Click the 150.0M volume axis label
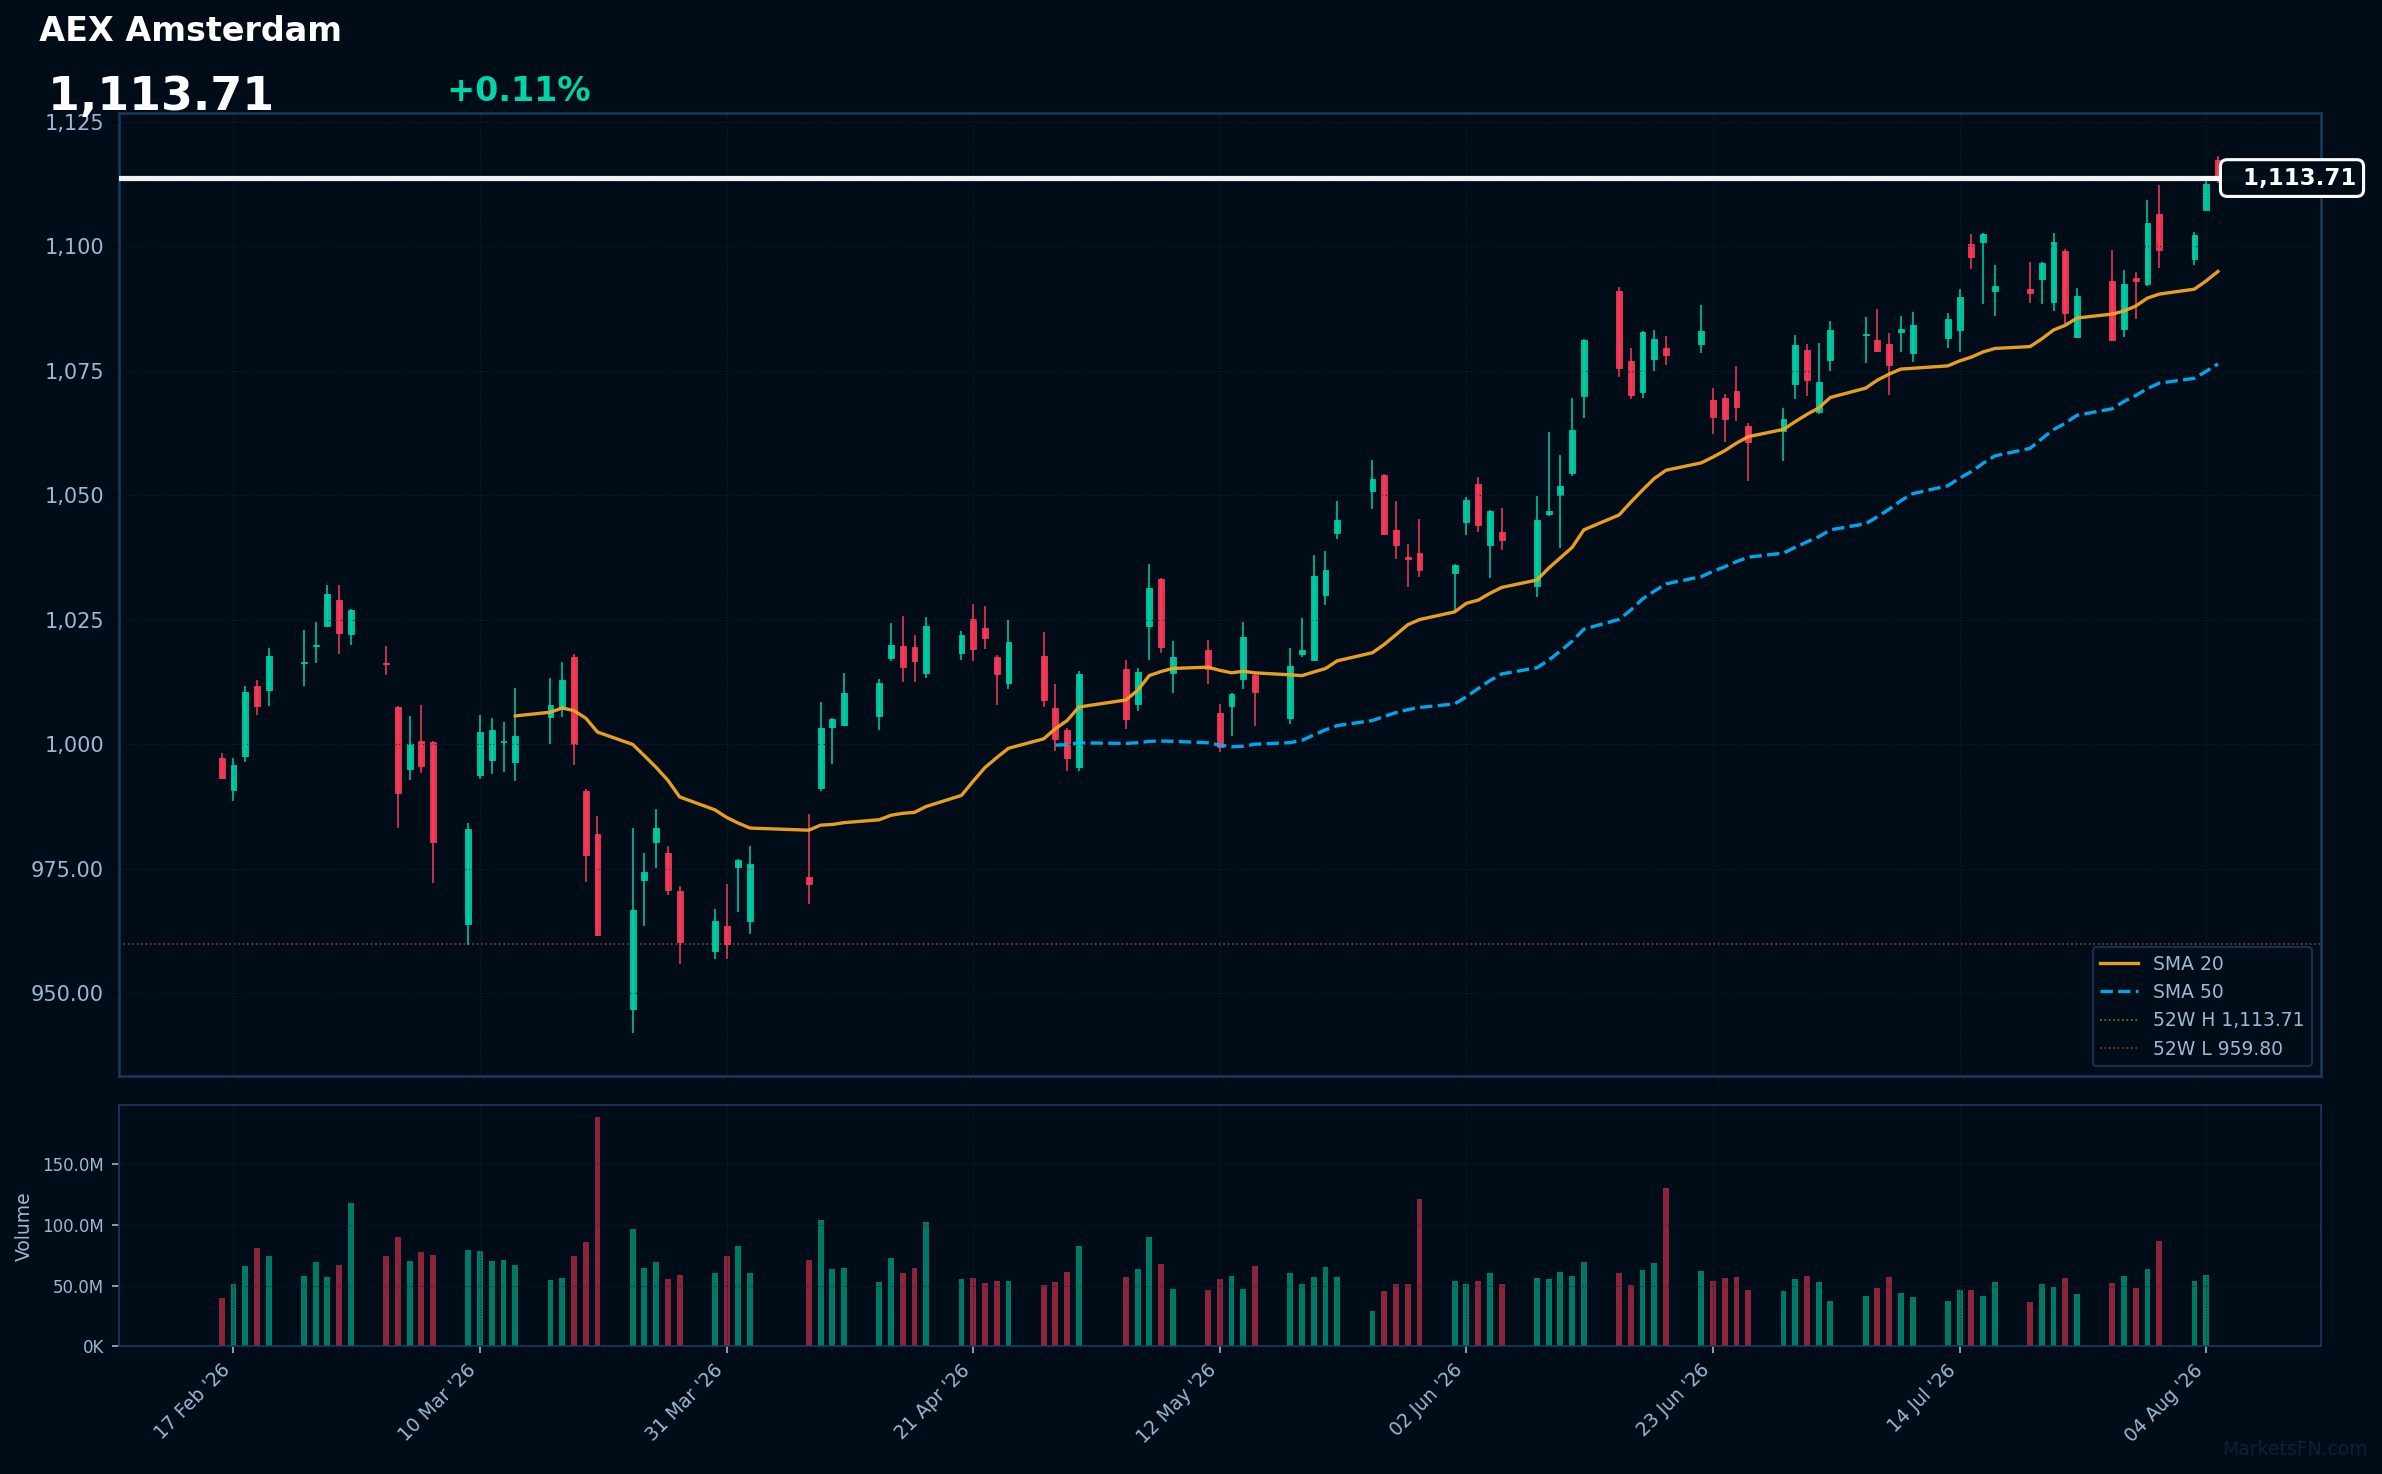 coord(73,1165)
